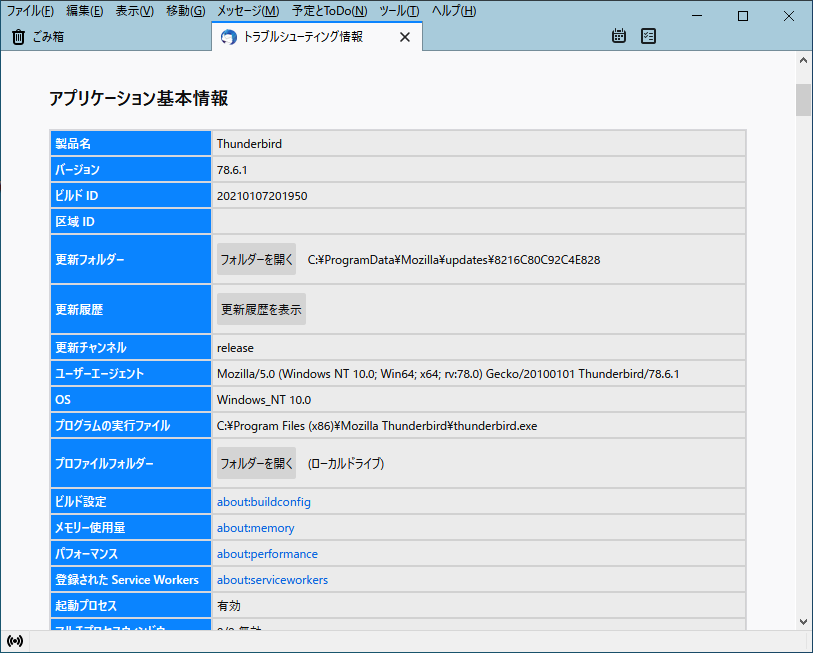Click the trash can icon in ごみ箱 tab
The height and width of the screenshot is (653, 813).
(18, 37)
